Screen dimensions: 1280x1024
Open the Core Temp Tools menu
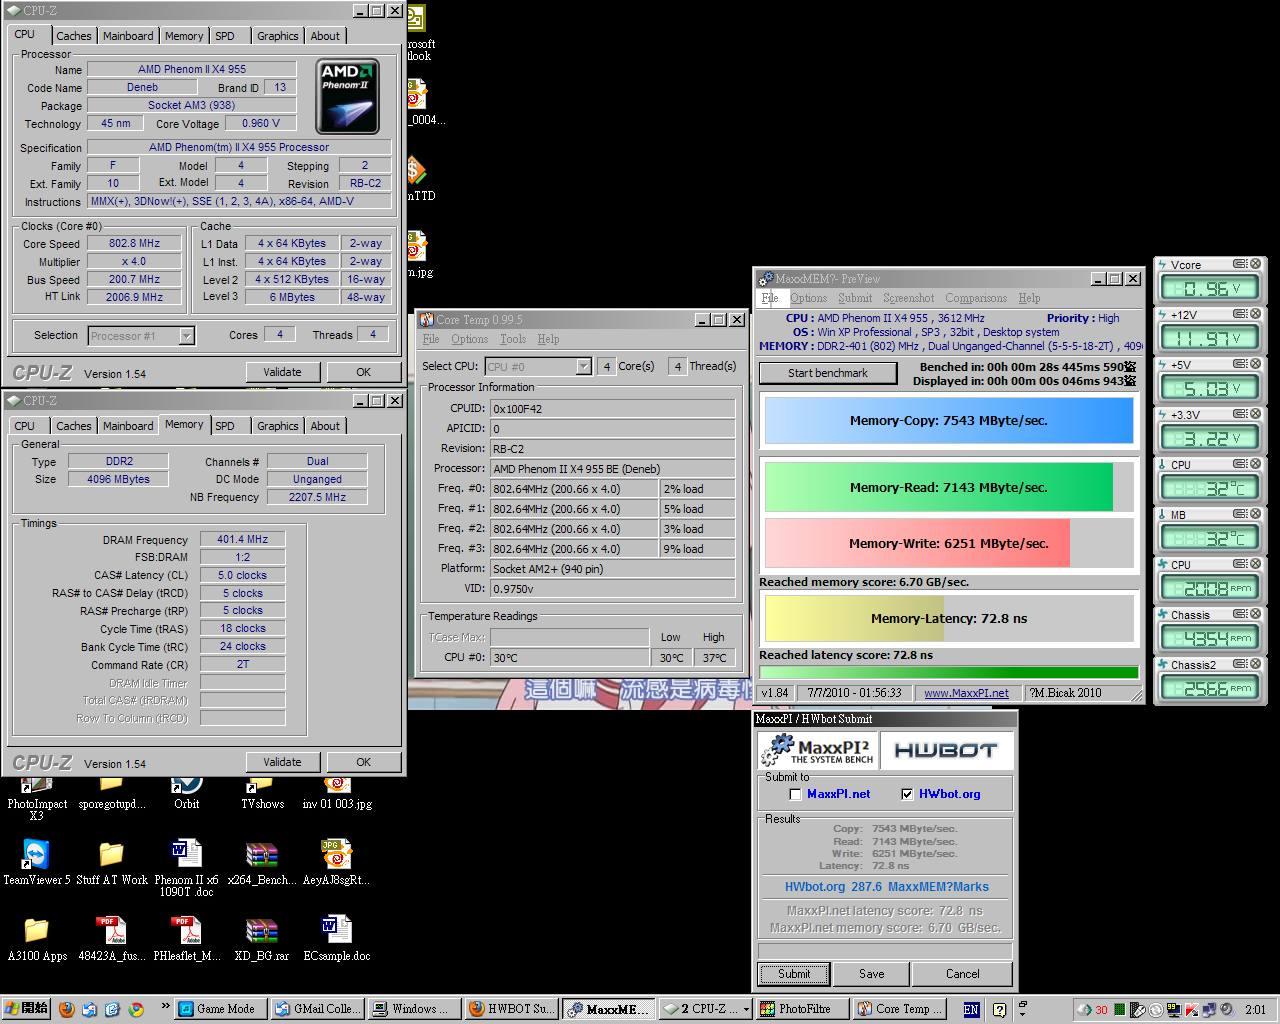512,339
